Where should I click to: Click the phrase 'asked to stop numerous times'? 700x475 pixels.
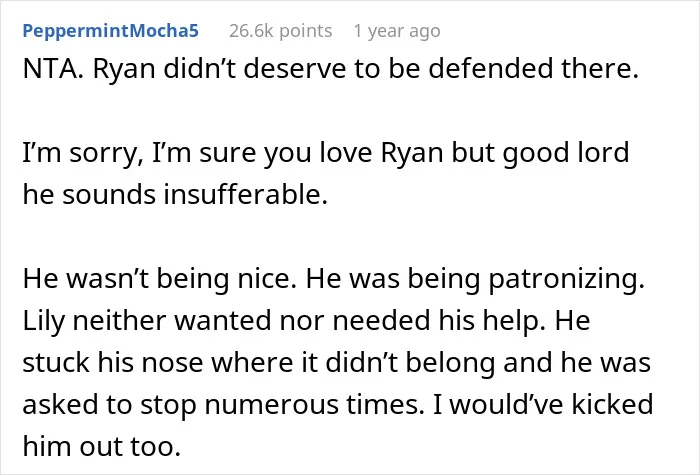221,404
